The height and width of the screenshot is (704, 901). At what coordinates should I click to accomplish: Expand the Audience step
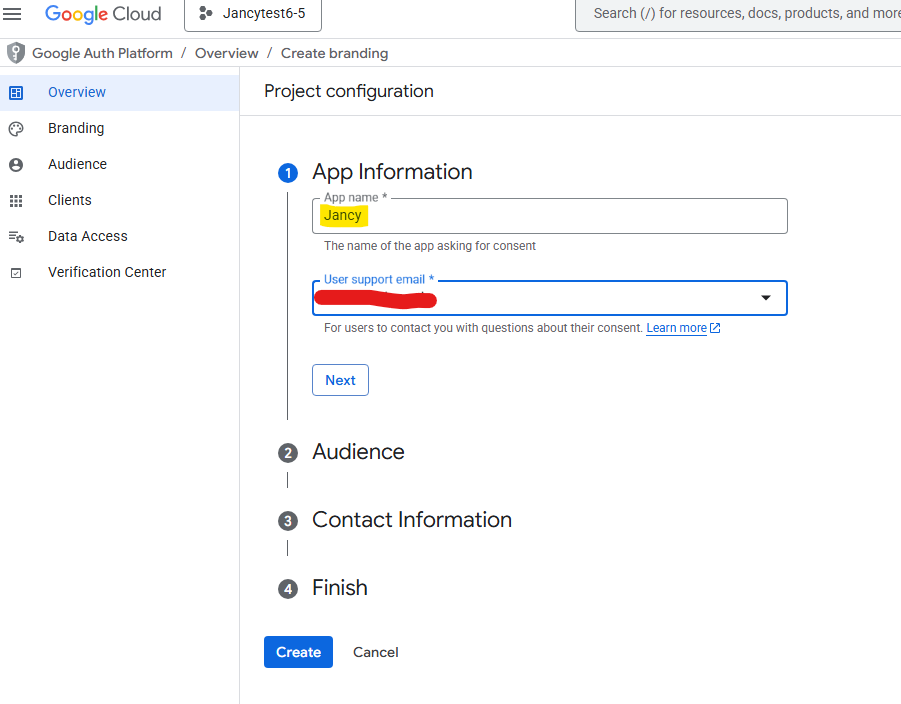click(x=358, y=452)
